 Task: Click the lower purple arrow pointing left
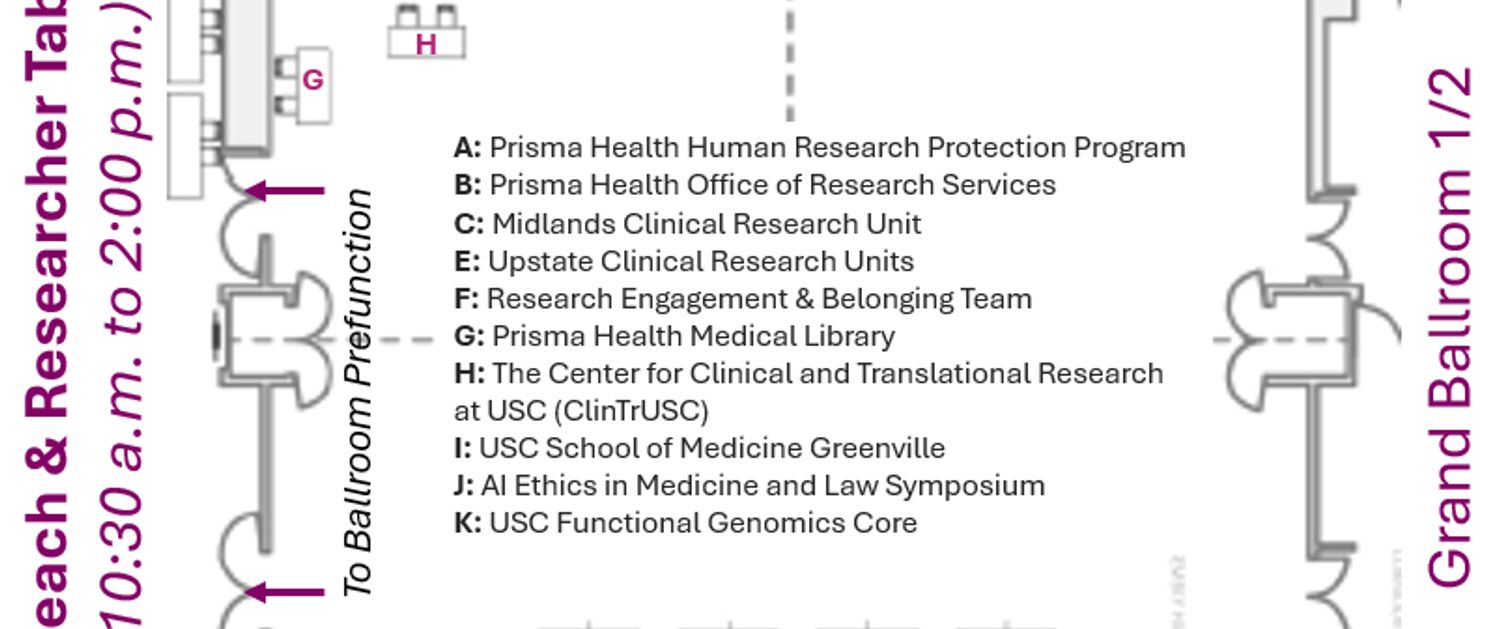coord(285,592)
